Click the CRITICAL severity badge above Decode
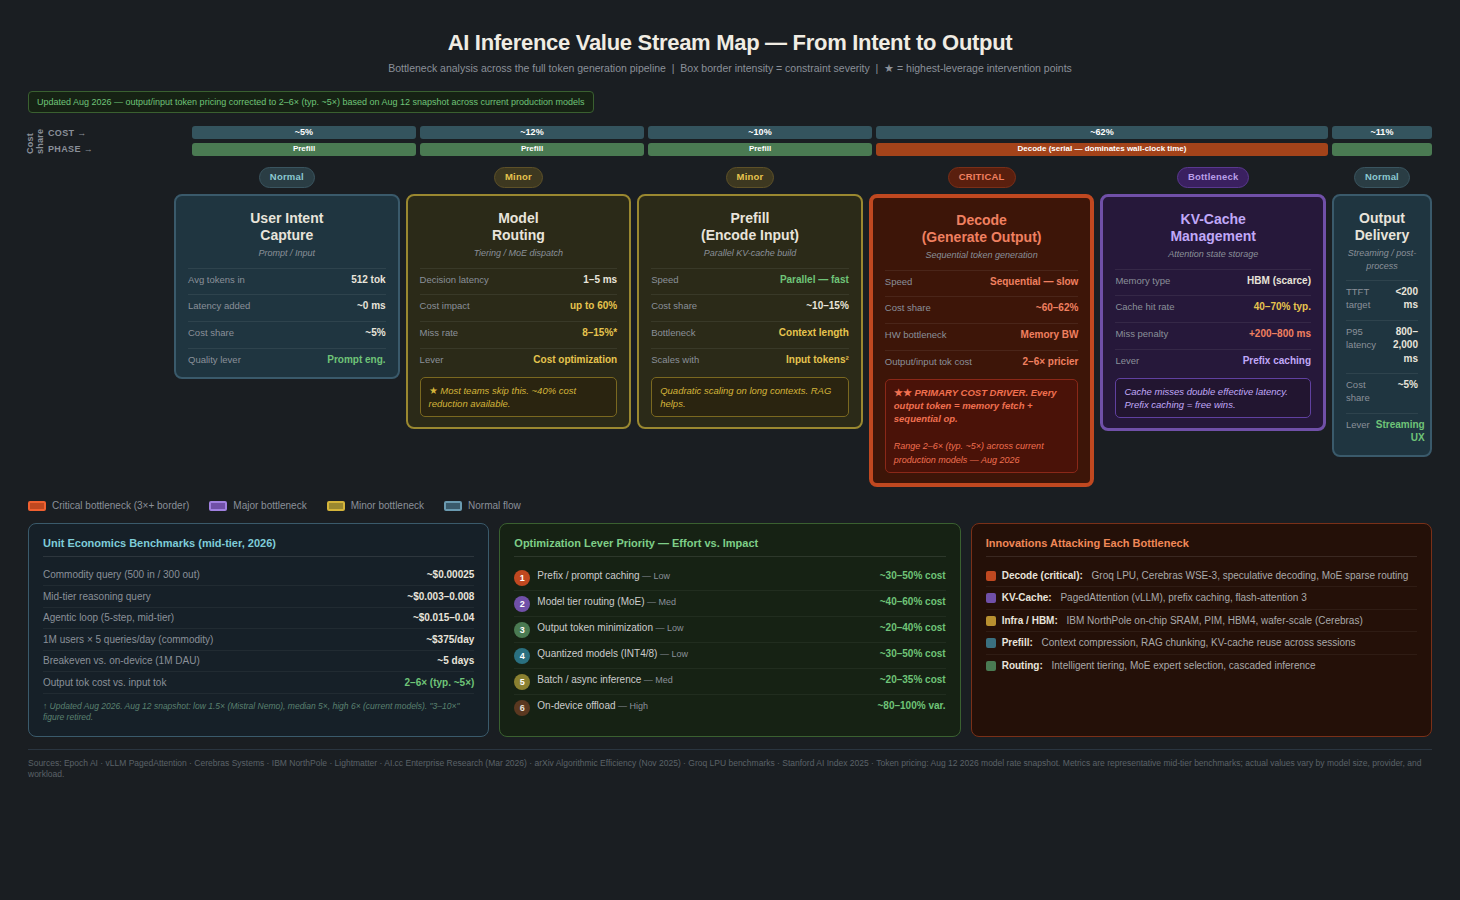The height and width of the screenshot is (900, 1460). 981,177
